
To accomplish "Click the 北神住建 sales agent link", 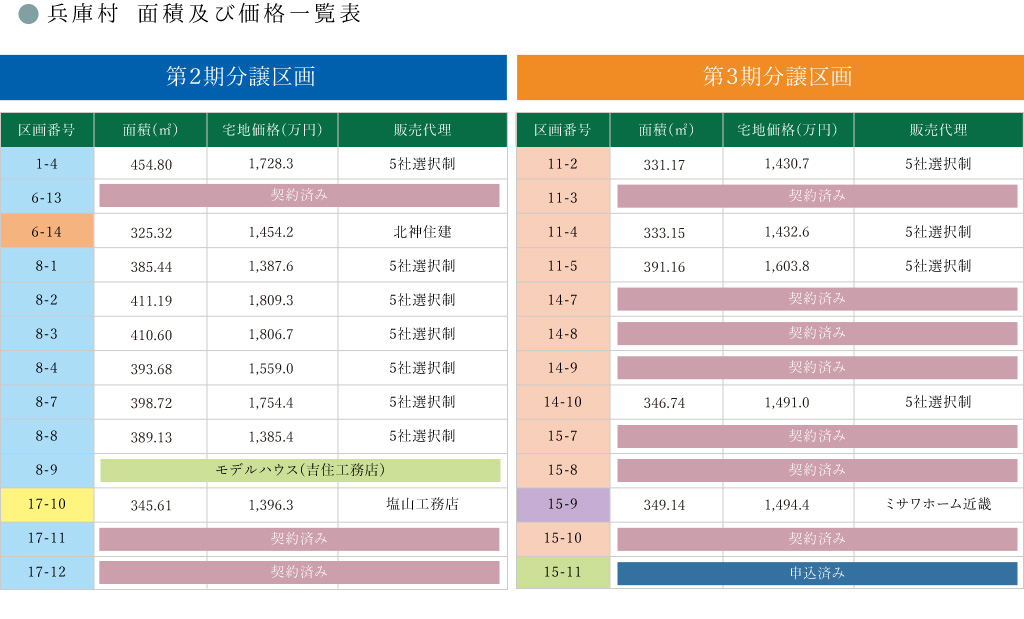I will (x=422, y=232).
